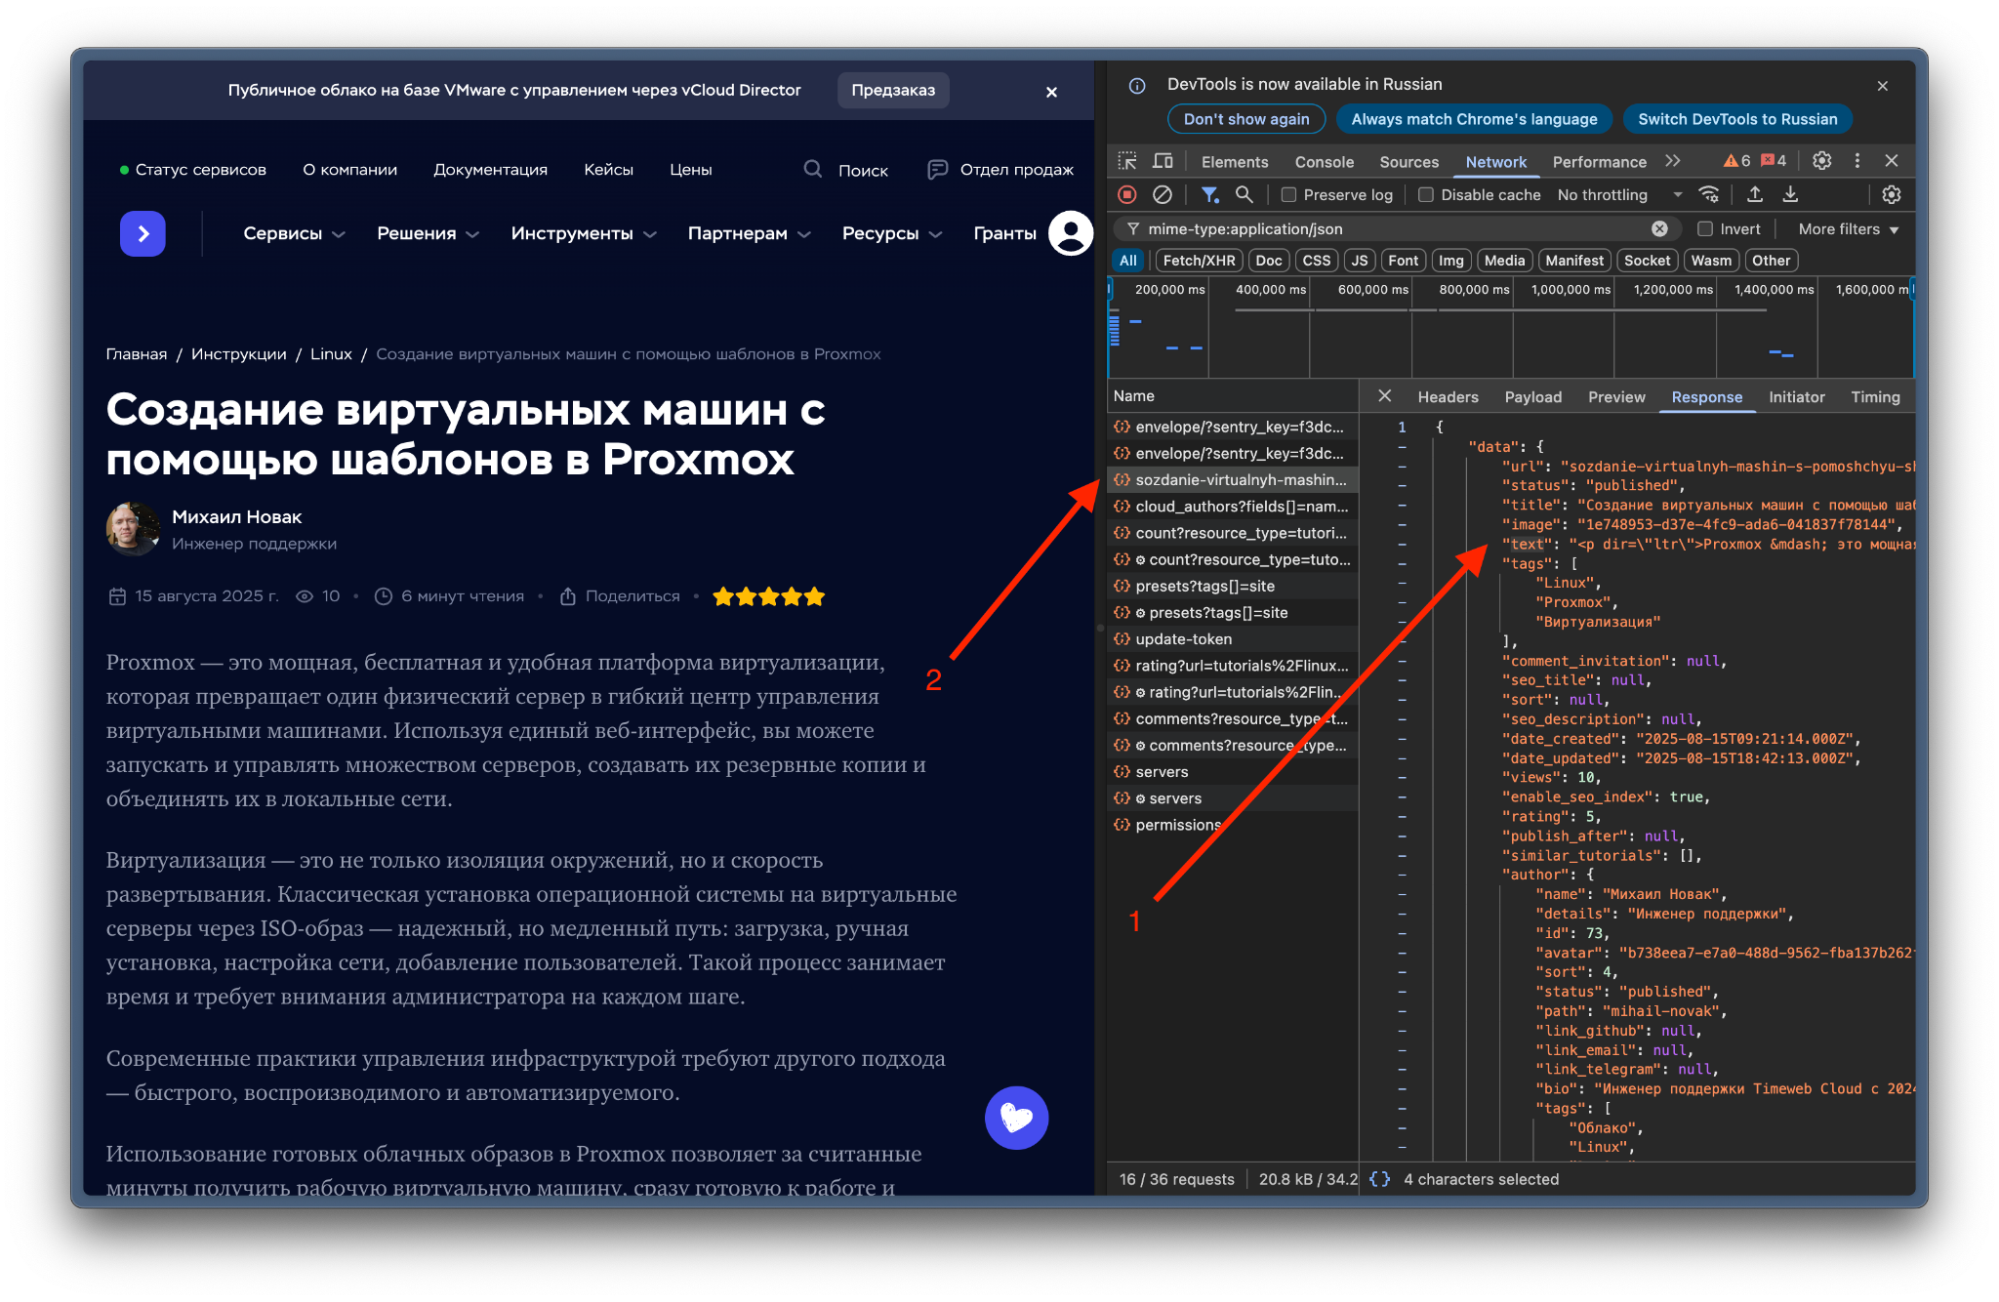The width and height of the screenshot is (1999, 1302).
Task: Click the Поделиться share link
Action: point(621,596)
